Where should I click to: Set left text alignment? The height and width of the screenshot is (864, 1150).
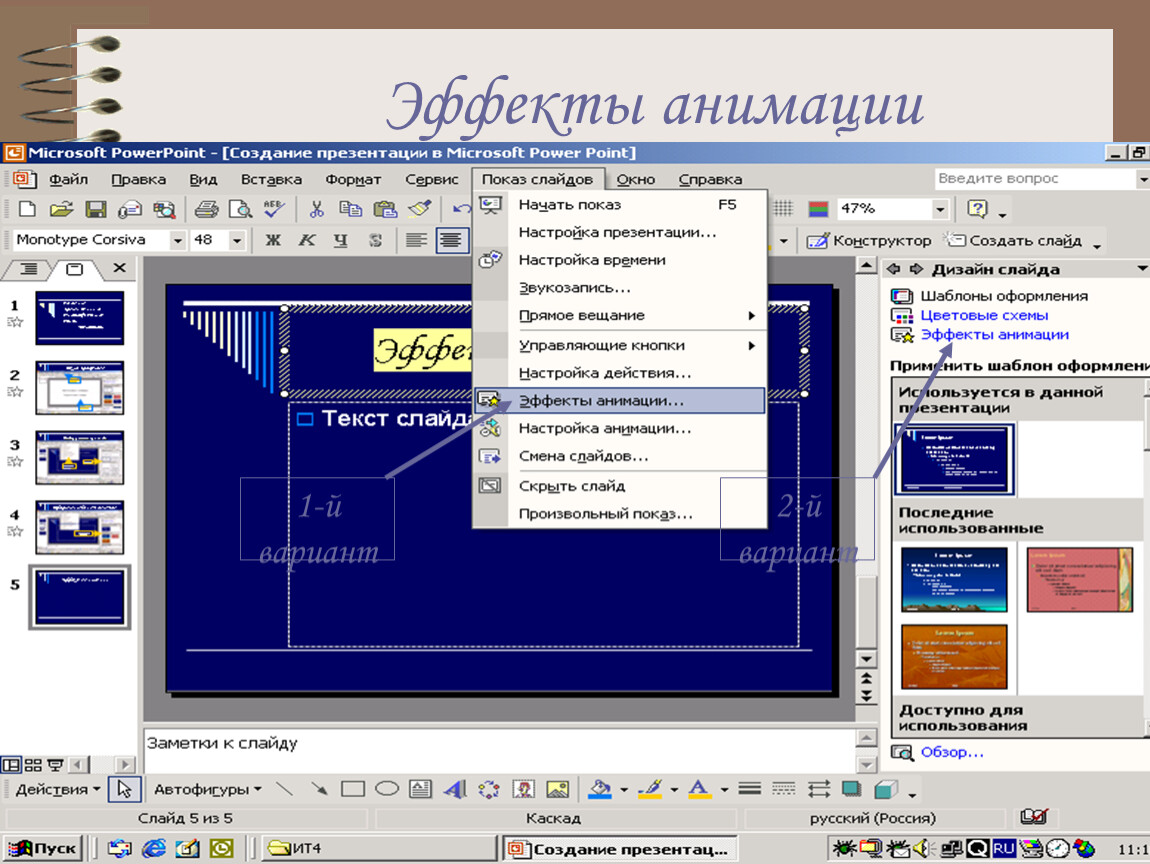click(417, 240)
